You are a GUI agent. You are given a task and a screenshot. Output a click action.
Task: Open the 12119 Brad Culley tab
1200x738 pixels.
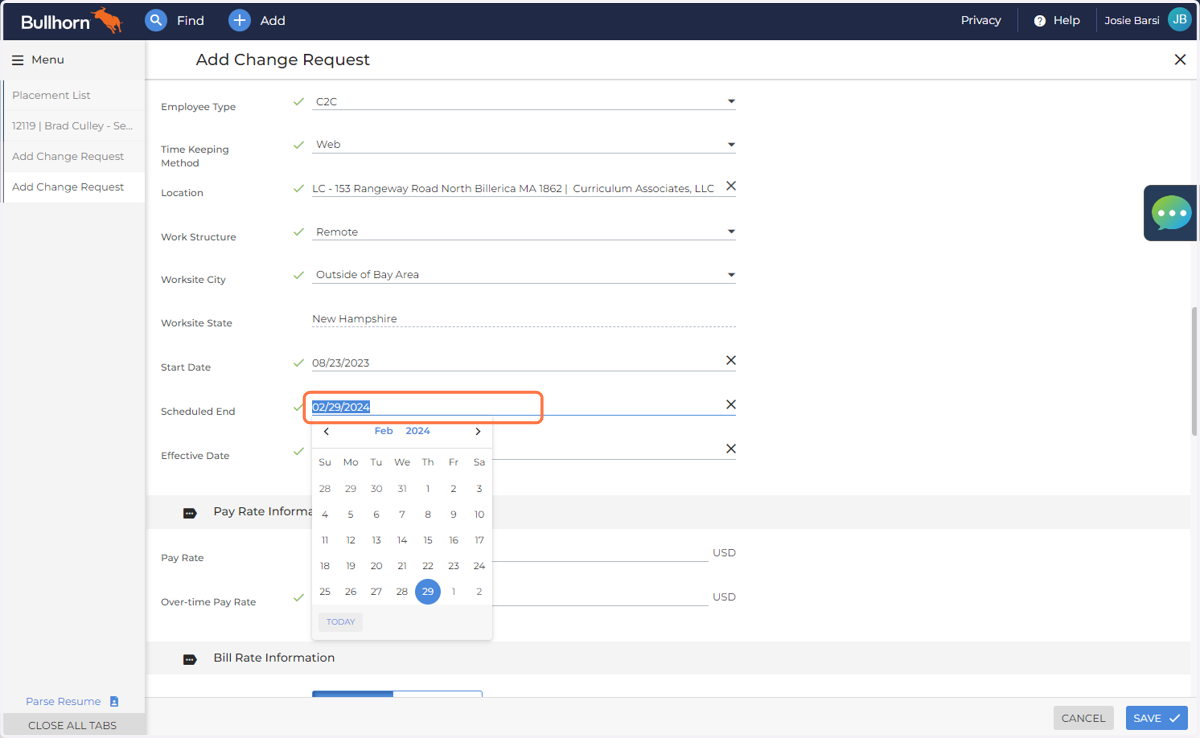pos(73,126)
